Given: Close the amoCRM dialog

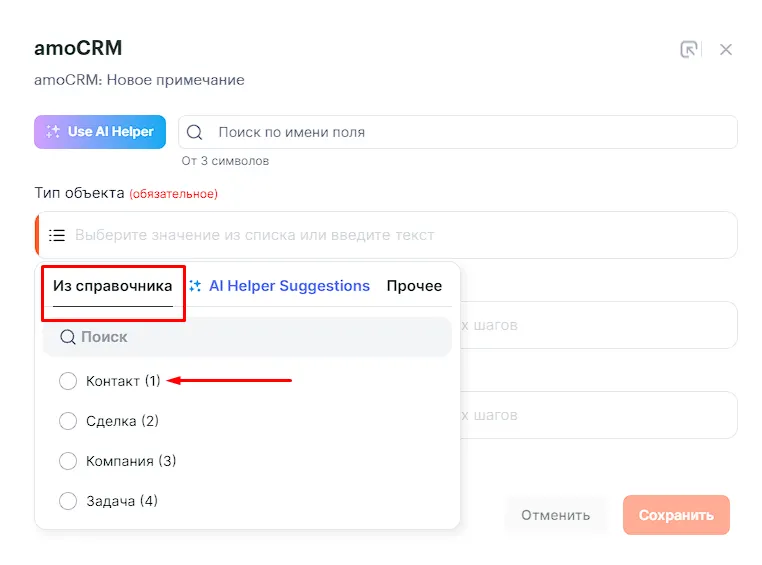Looking at the screenshot, I should [x=726, y=50].
